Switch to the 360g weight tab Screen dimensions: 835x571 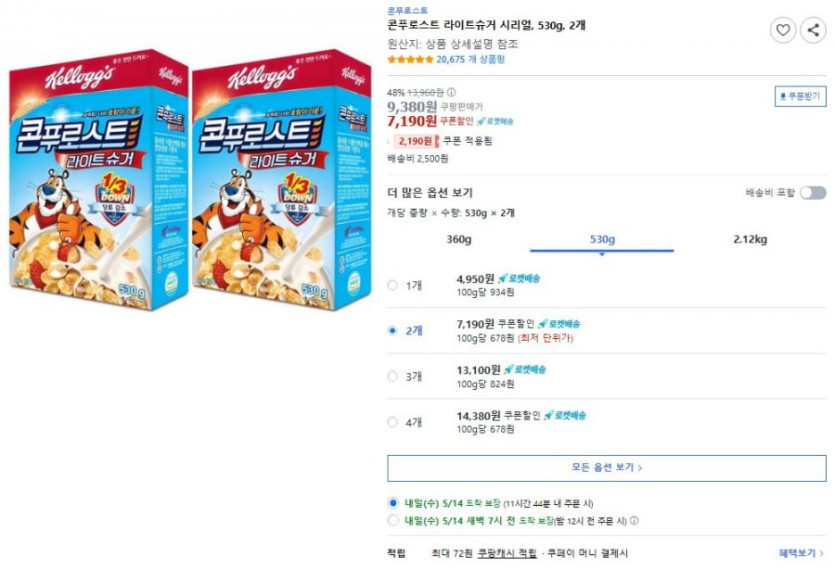click(x=459, y=239)
